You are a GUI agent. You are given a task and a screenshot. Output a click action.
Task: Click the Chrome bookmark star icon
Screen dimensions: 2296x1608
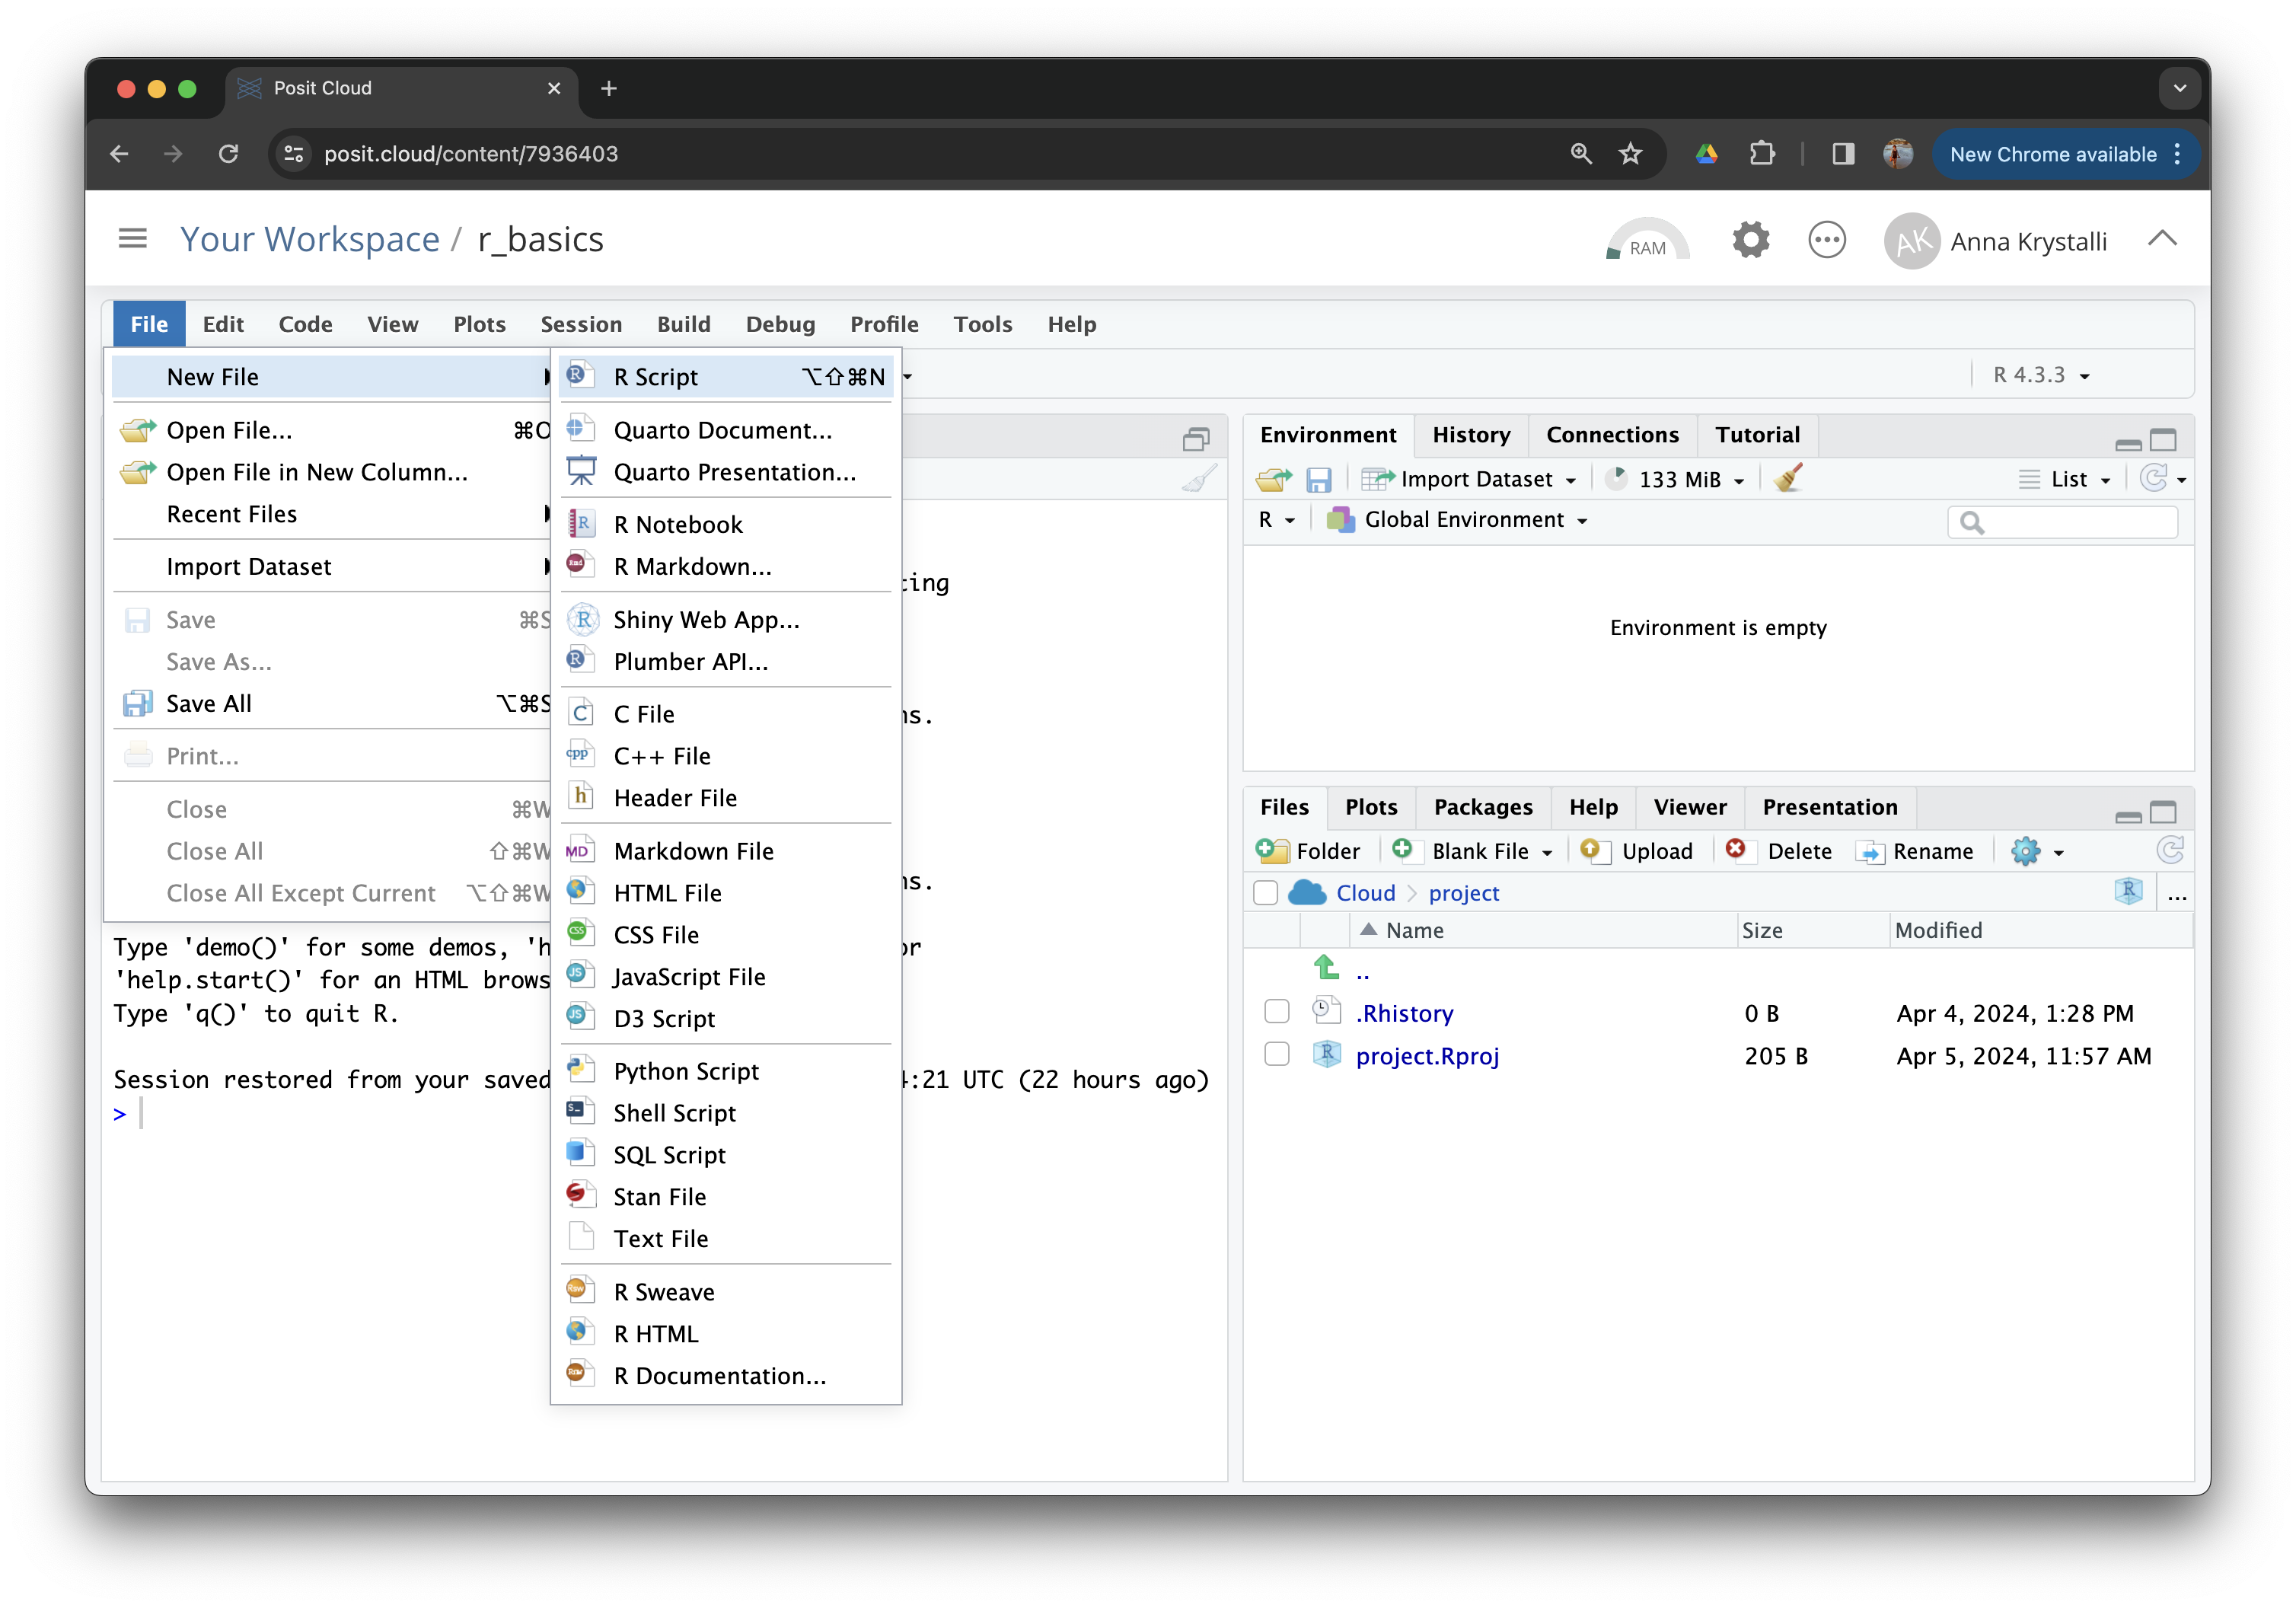coord(1630,154)
